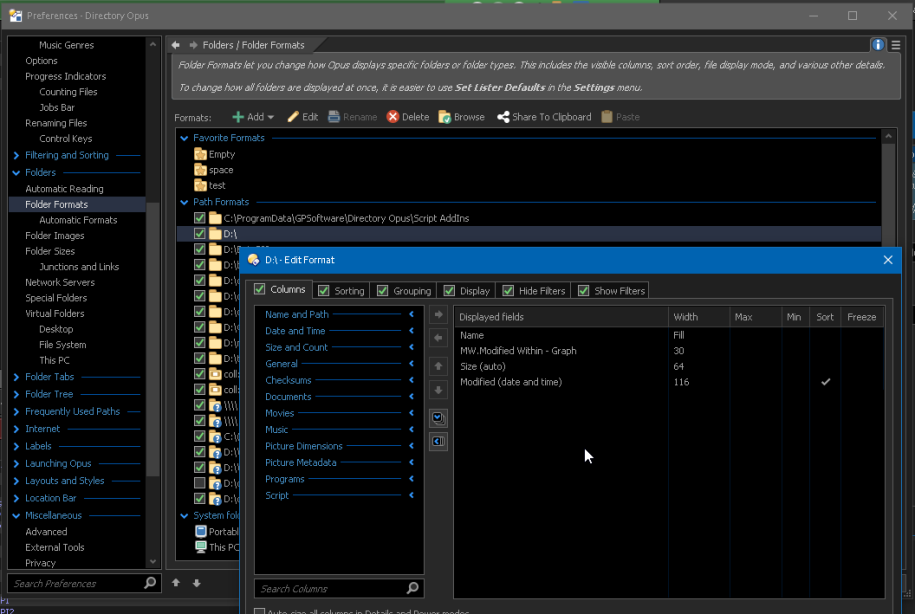Toggle the Sorting tab checkbox
Image resolution: width=915 pixels, height=614 pixels.
tap(324, 291)
